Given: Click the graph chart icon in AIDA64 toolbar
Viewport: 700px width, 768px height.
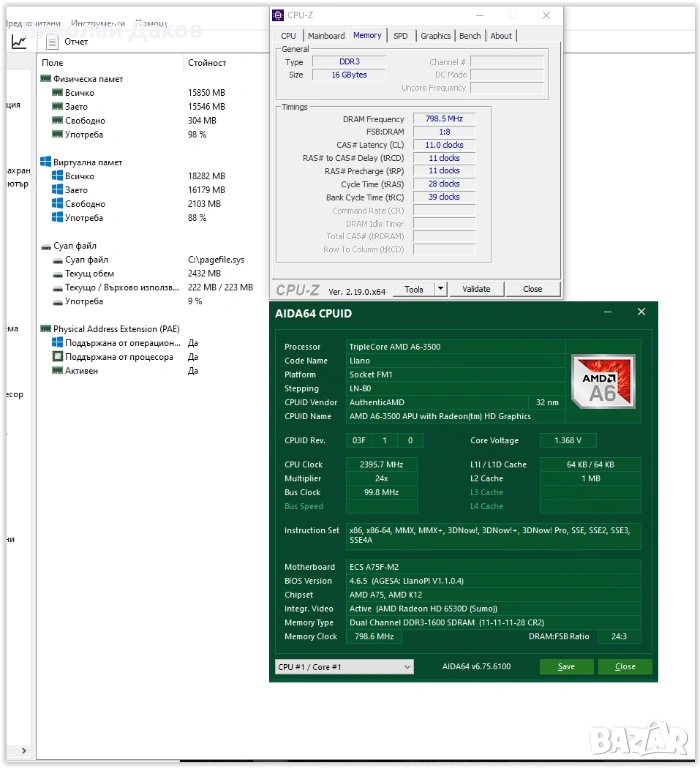Looking at the screenshot, I should (19, 42).
